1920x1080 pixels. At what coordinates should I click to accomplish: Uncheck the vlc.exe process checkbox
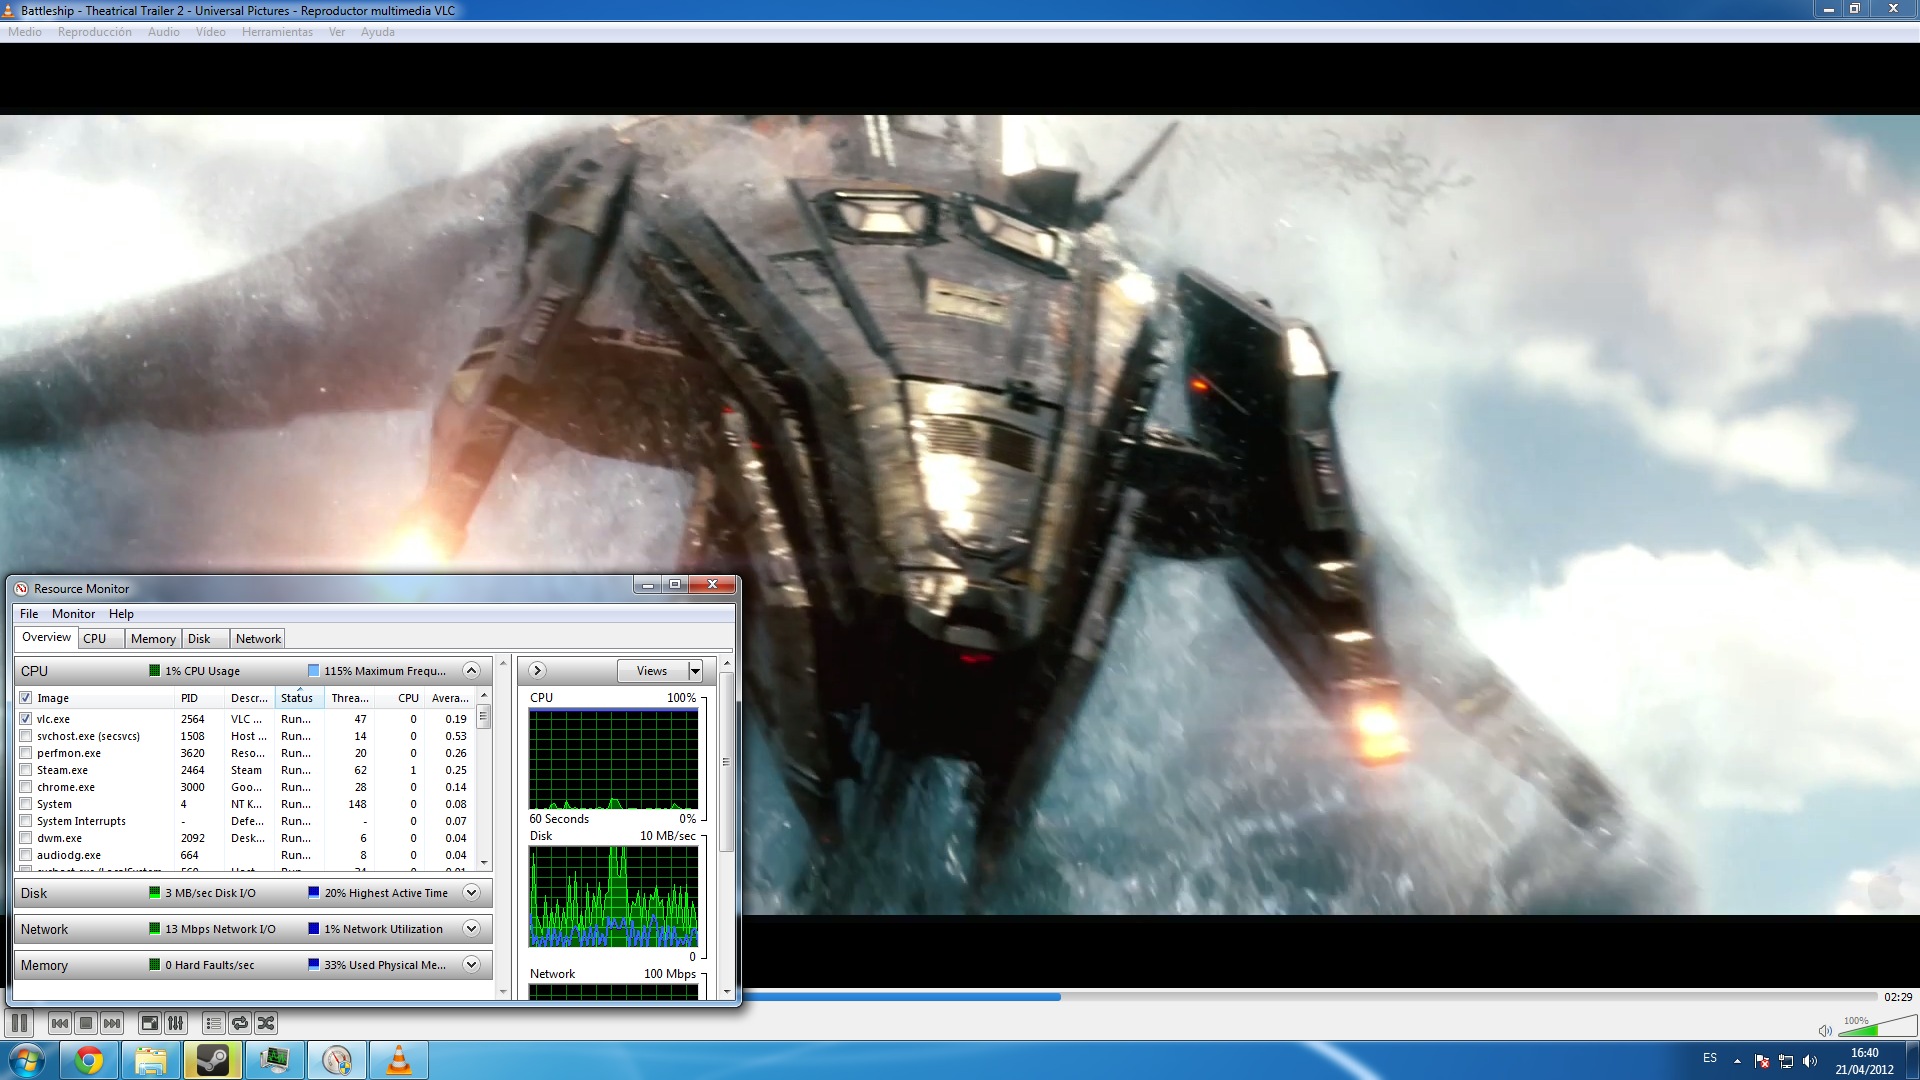26,719
